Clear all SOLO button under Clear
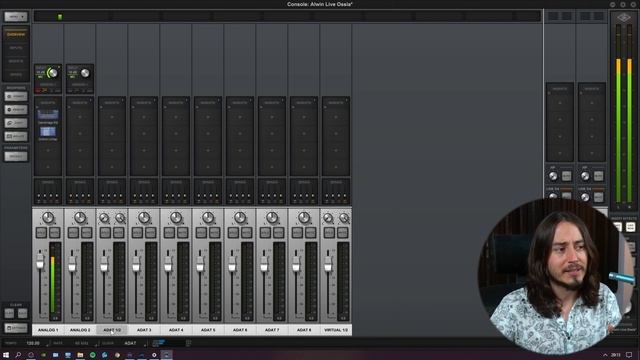The height and width of the screenshot is (360, 640). (x=22, y=313)
